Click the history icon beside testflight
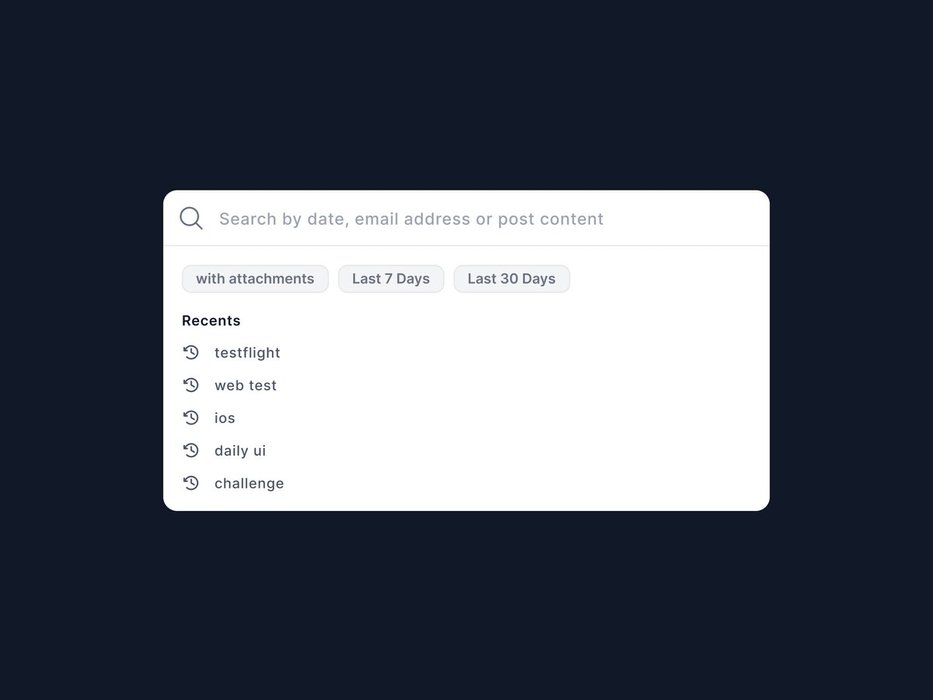The height and width of the screenshot is (700, 933). 191,353
